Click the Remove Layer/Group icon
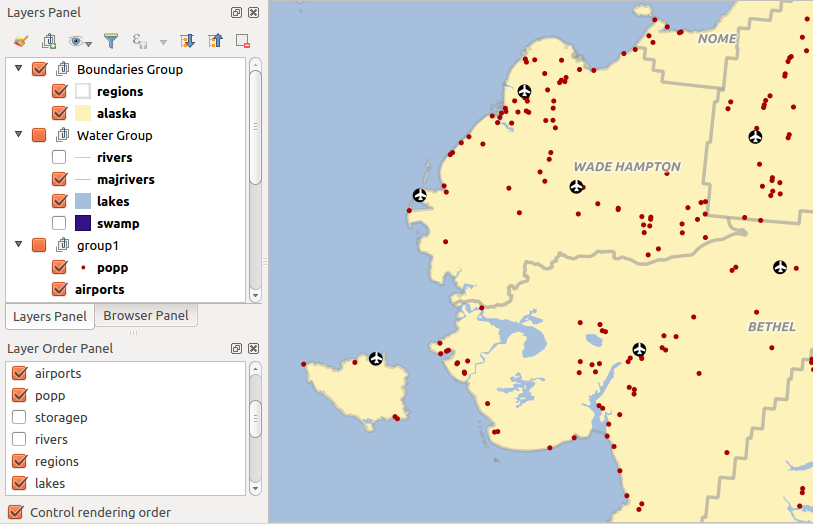 243,41
